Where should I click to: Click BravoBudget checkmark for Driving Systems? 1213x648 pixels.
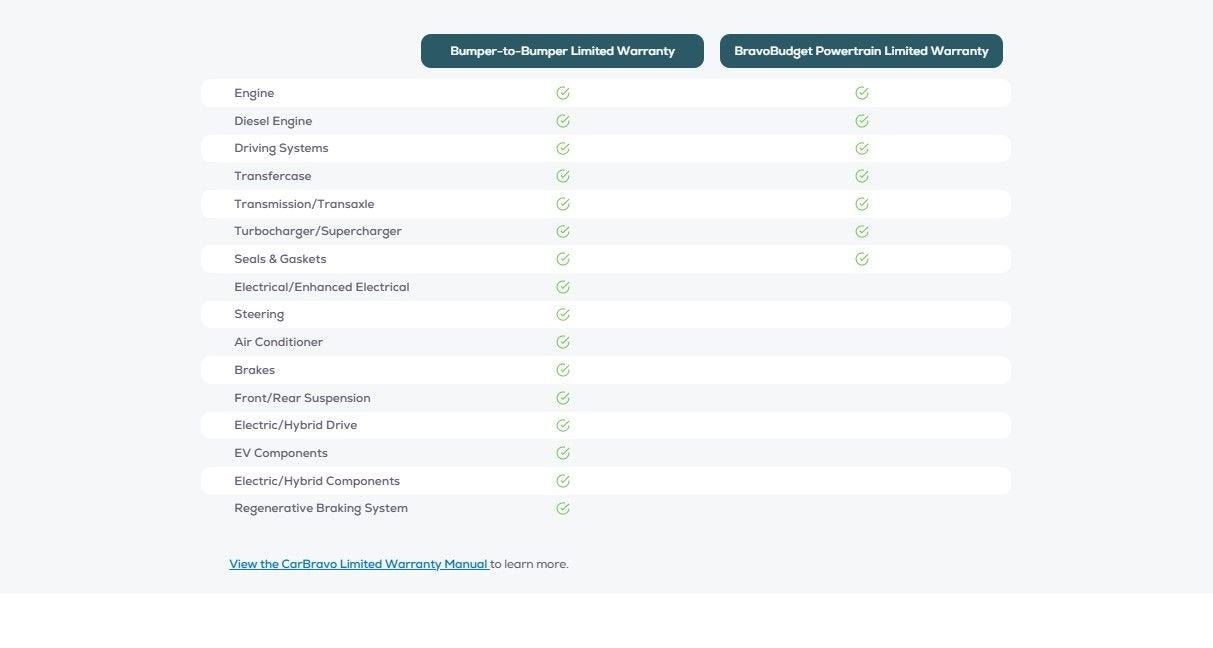tap(862, 148)
